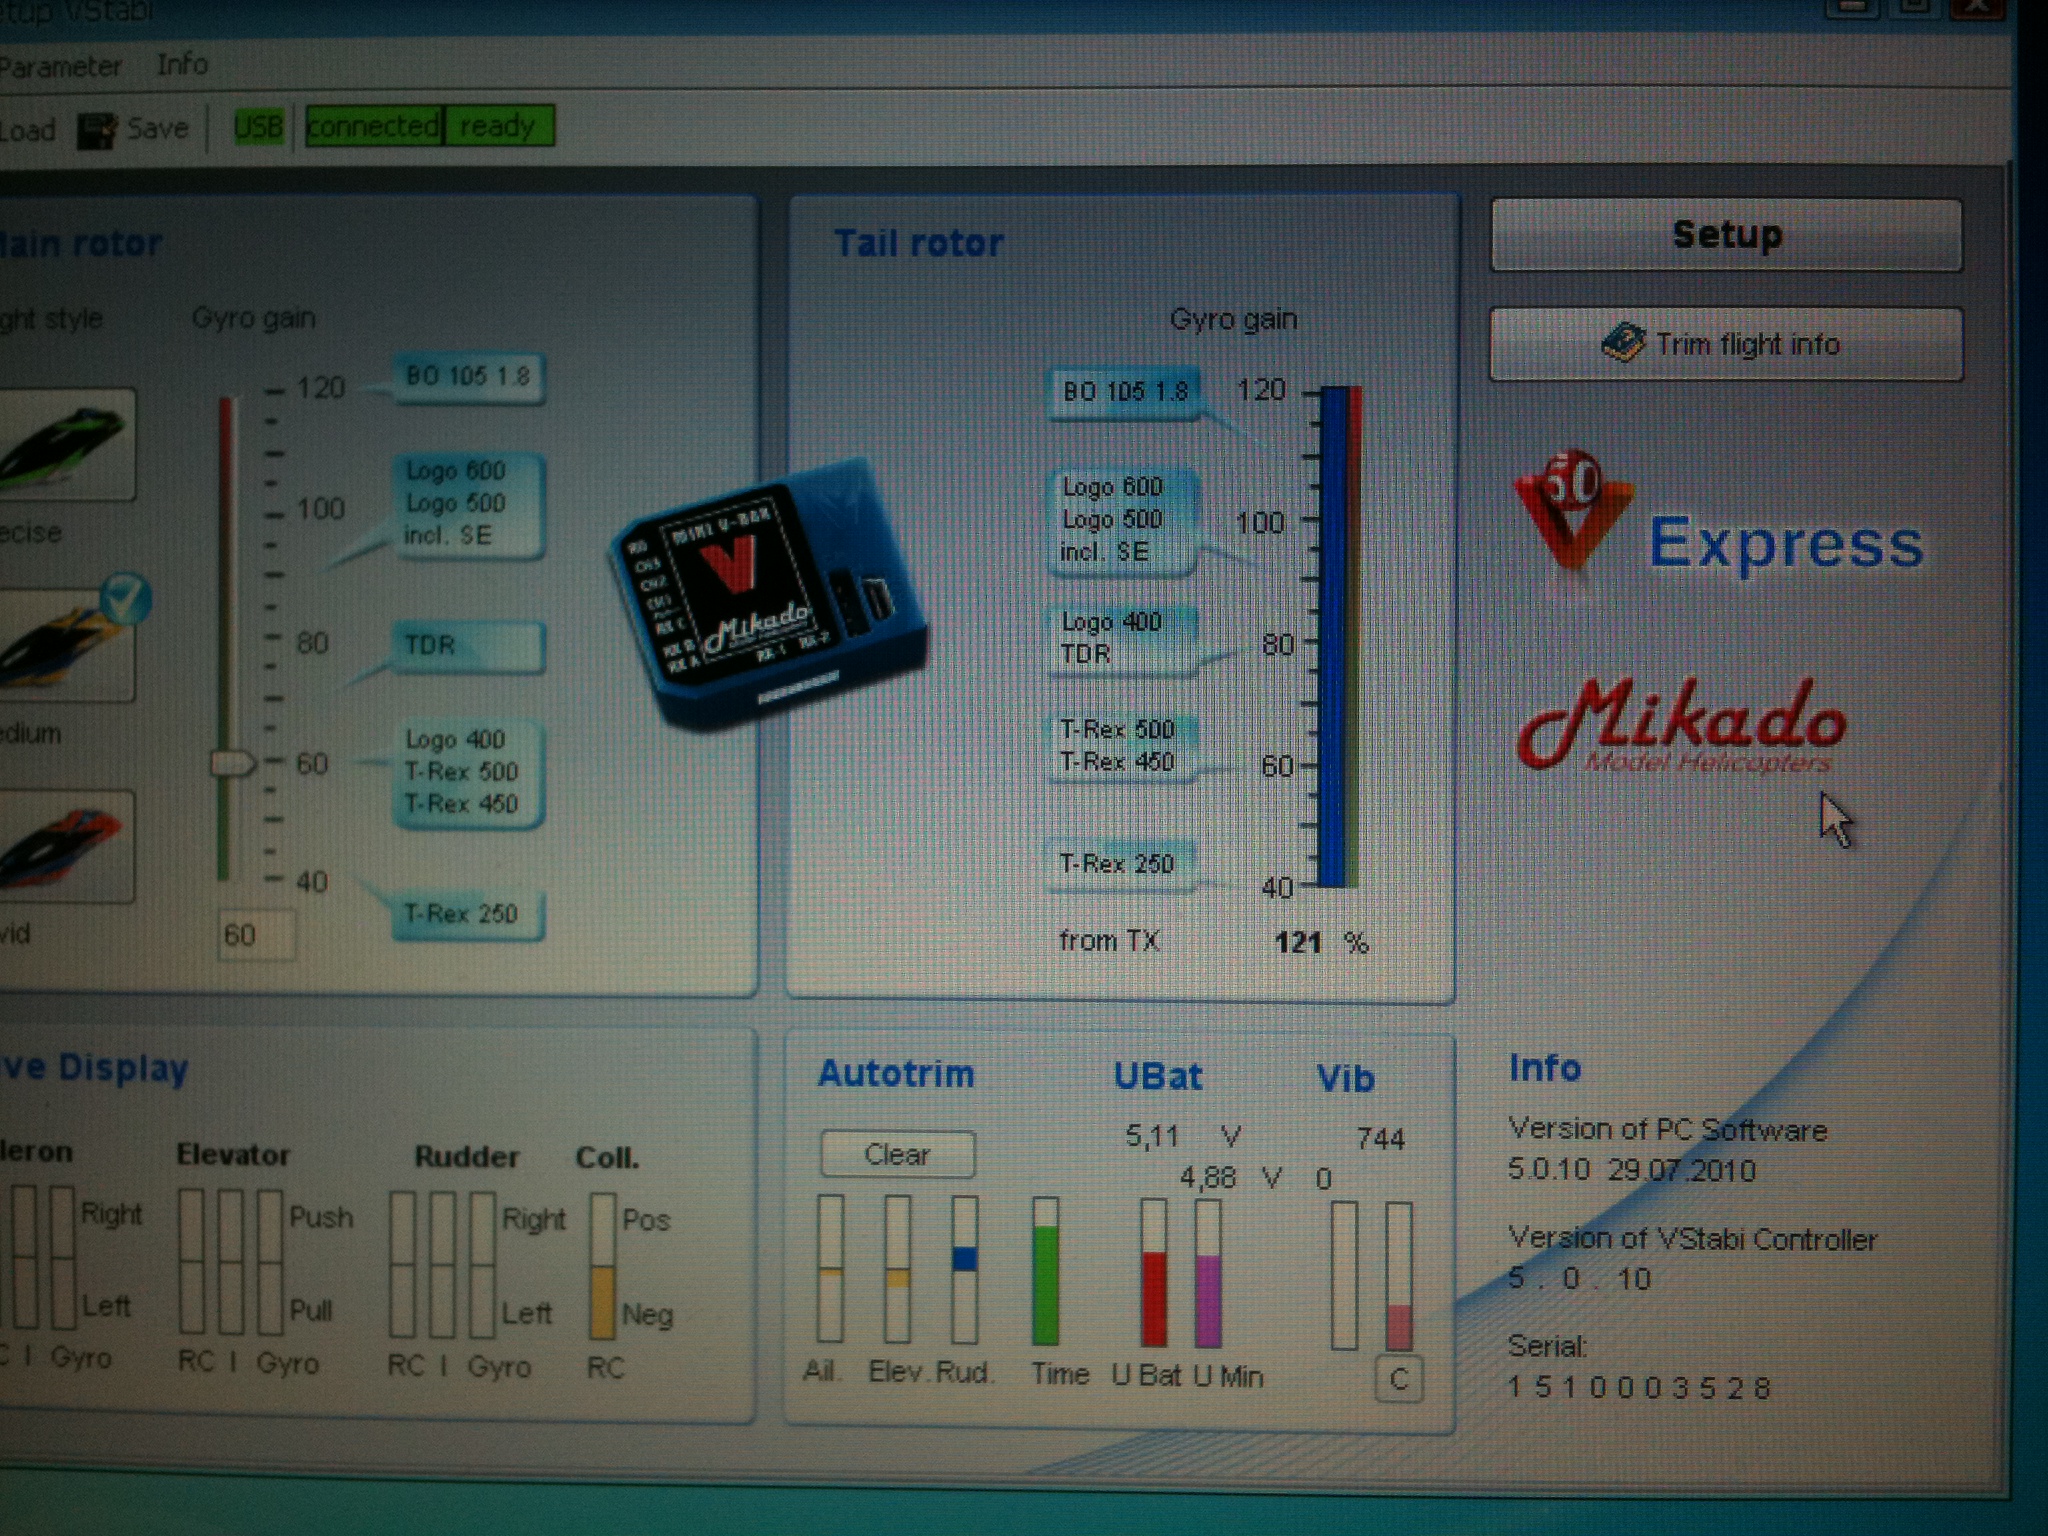The width and height of the screenshot is (2048, 1536).
Task: Click main rotor T-Rex 250 label
Action: pyautogui.click(x=468, y=914)
